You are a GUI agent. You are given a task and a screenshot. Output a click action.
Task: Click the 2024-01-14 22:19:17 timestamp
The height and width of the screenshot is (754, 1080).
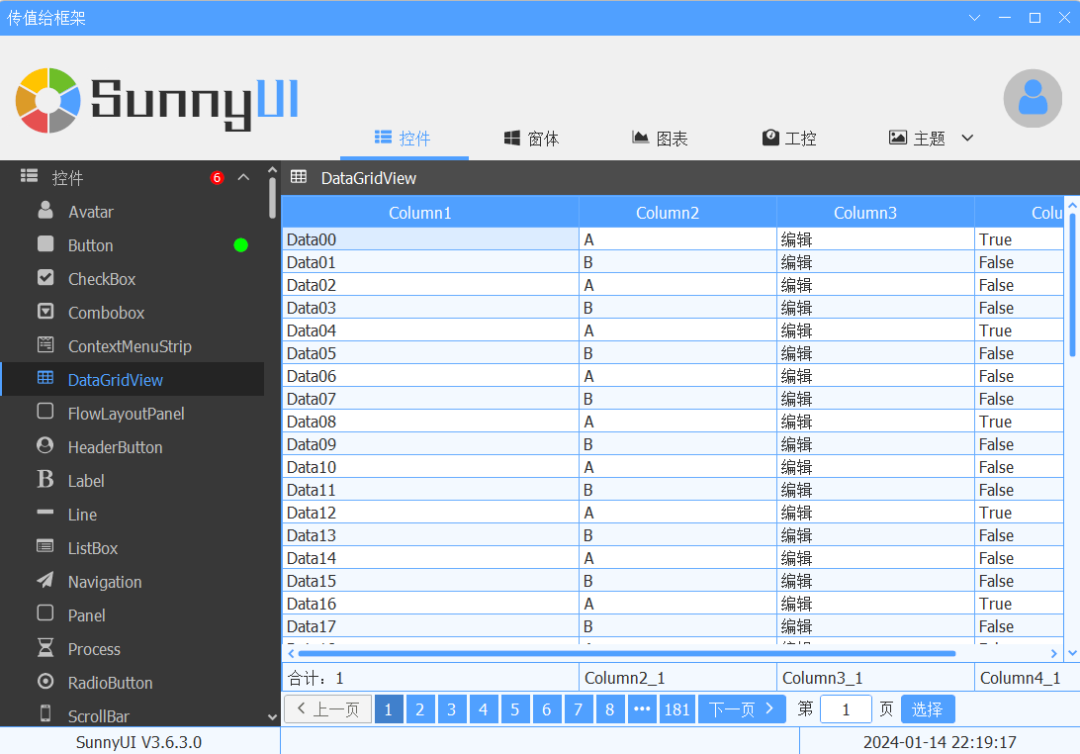click(939, 742)
